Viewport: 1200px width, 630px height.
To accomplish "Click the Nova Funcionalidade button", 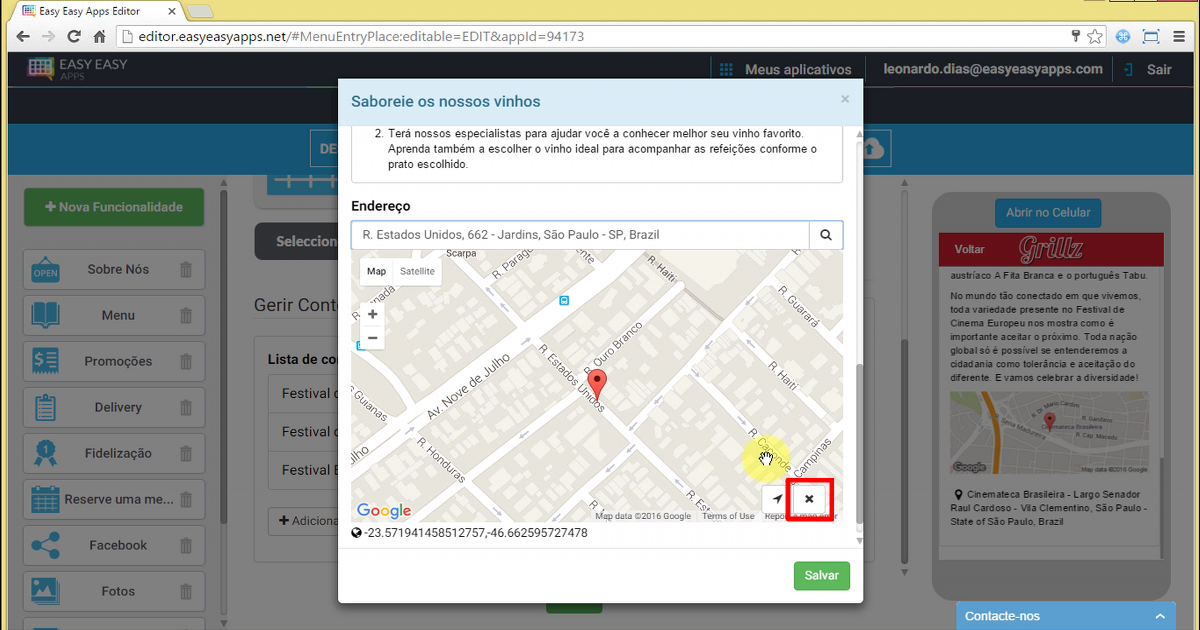I will [114, 207].
